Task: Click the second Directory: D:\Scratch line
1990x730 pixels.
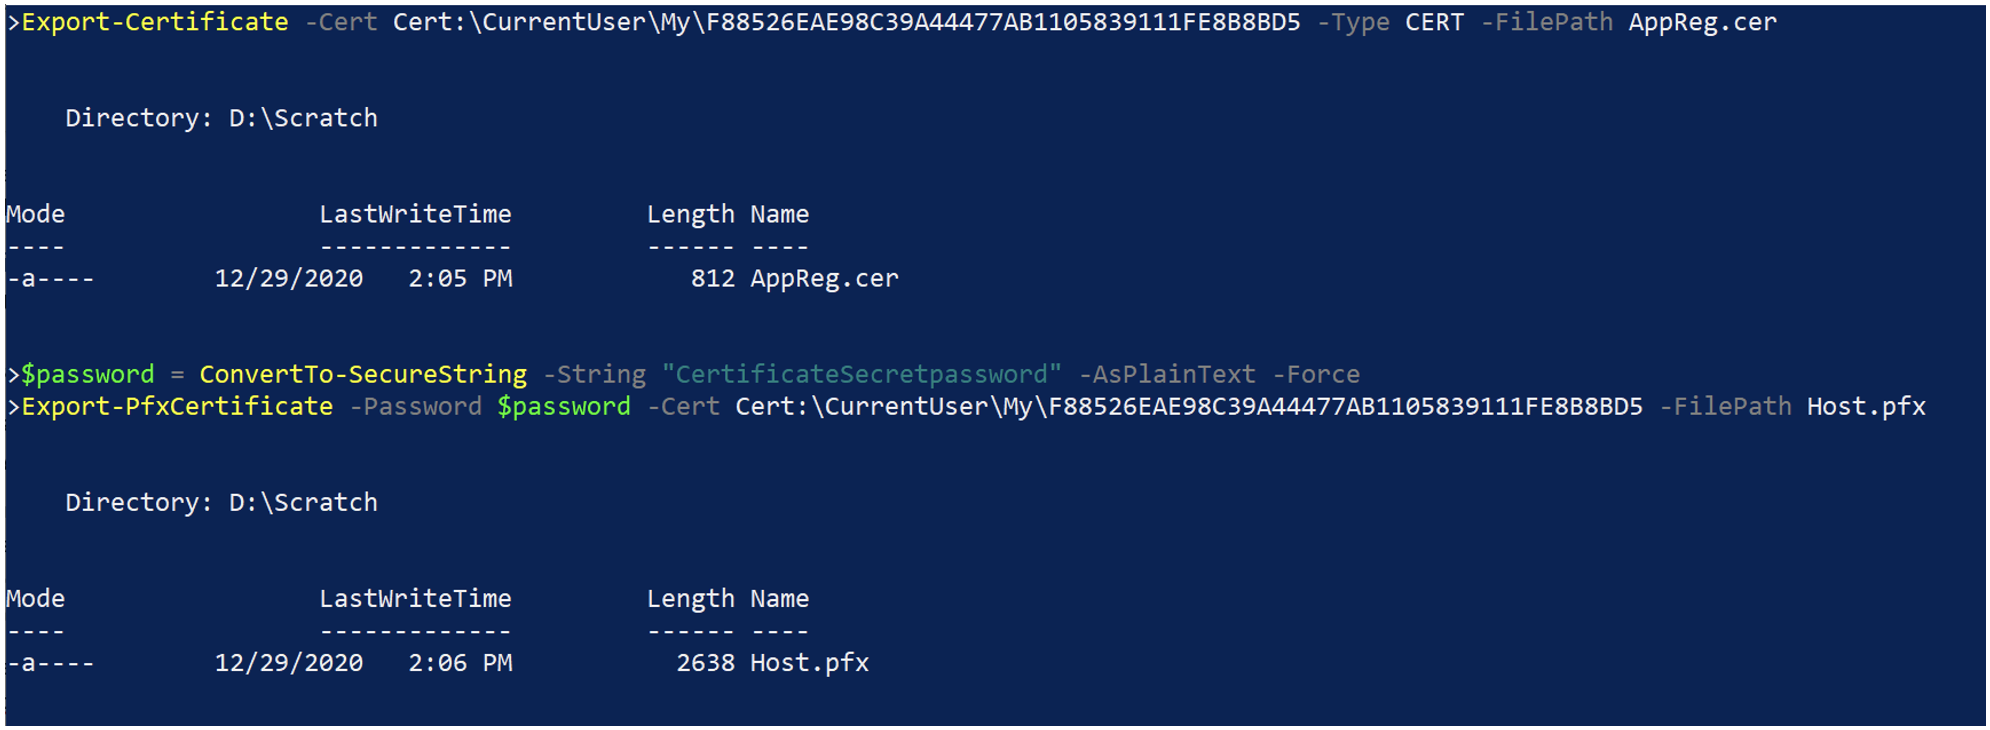Action: click(x=222, y=502)
